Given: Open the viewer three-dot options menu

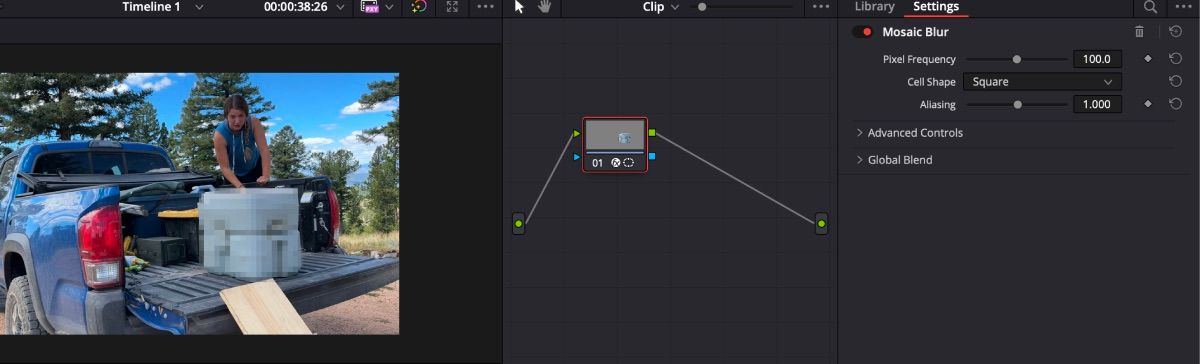Looking at the screenshot, I should (x=485, y=7).
